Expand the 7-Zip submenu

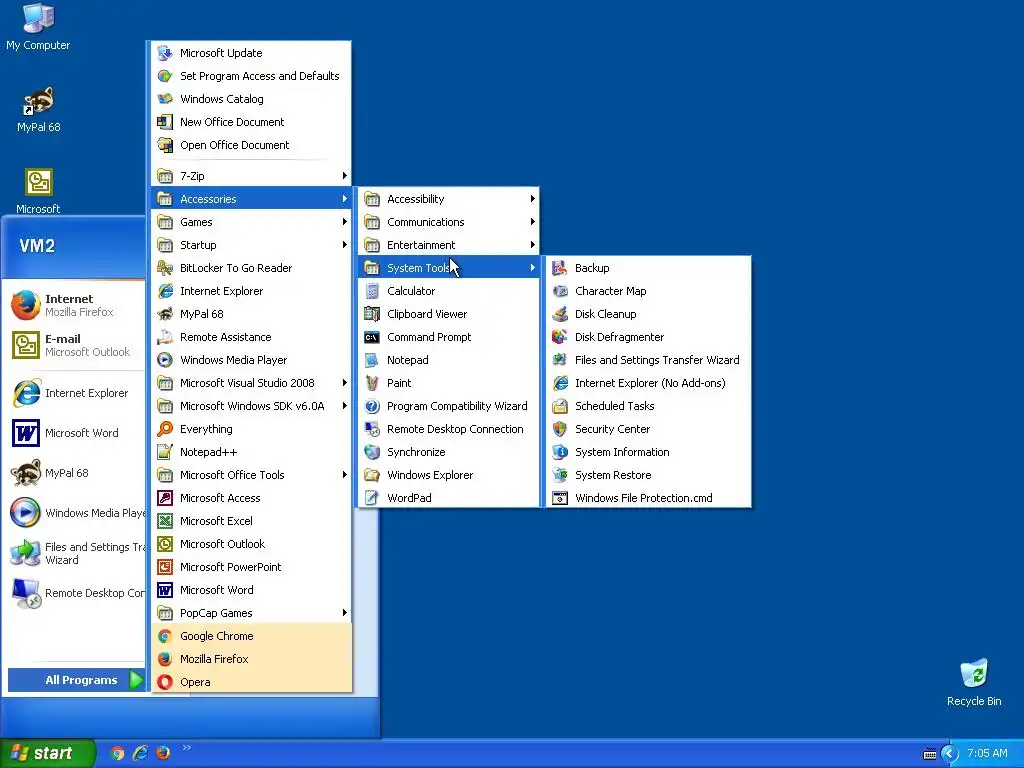[x=251, y=176]
